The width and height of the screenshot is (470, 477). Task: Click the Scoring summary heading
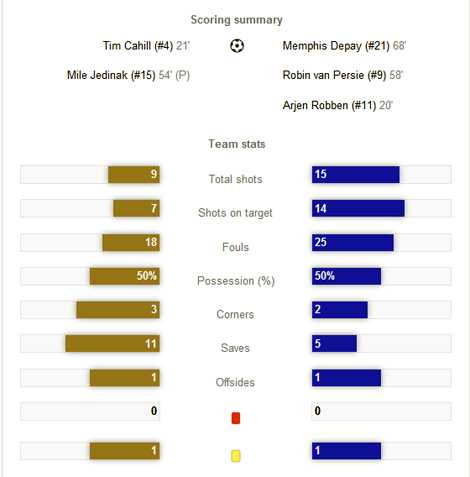tap(236, 20)
